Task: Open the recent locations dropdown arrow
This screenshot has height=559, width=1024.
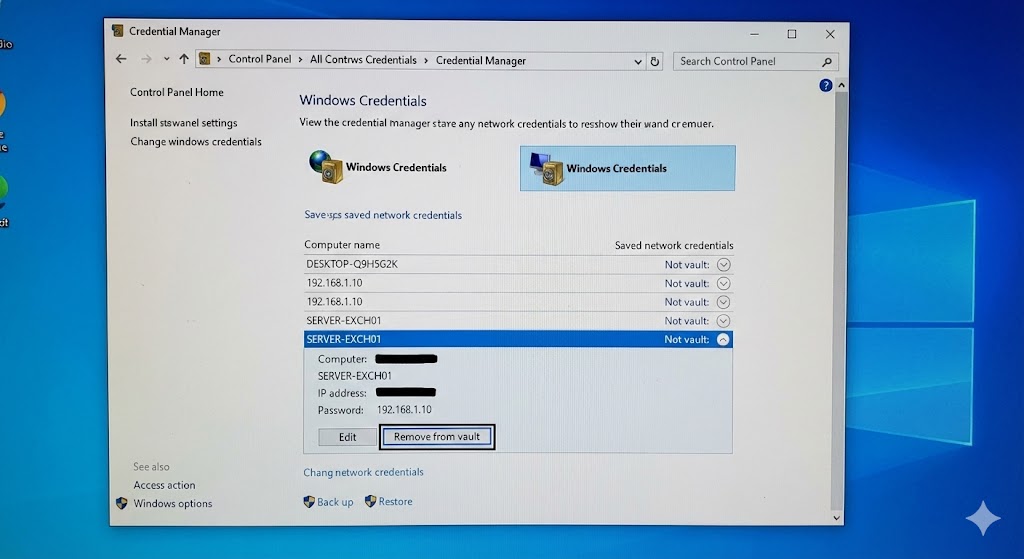Action: click(x=167, y=59)
